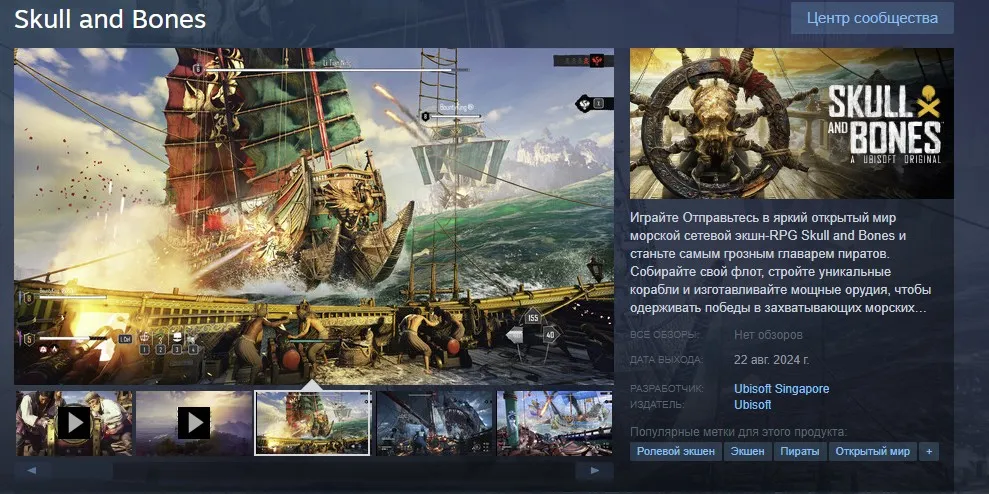989x494 pixels.
Task: Select the Ролевой экшен tag
Action: pos(676,451)
